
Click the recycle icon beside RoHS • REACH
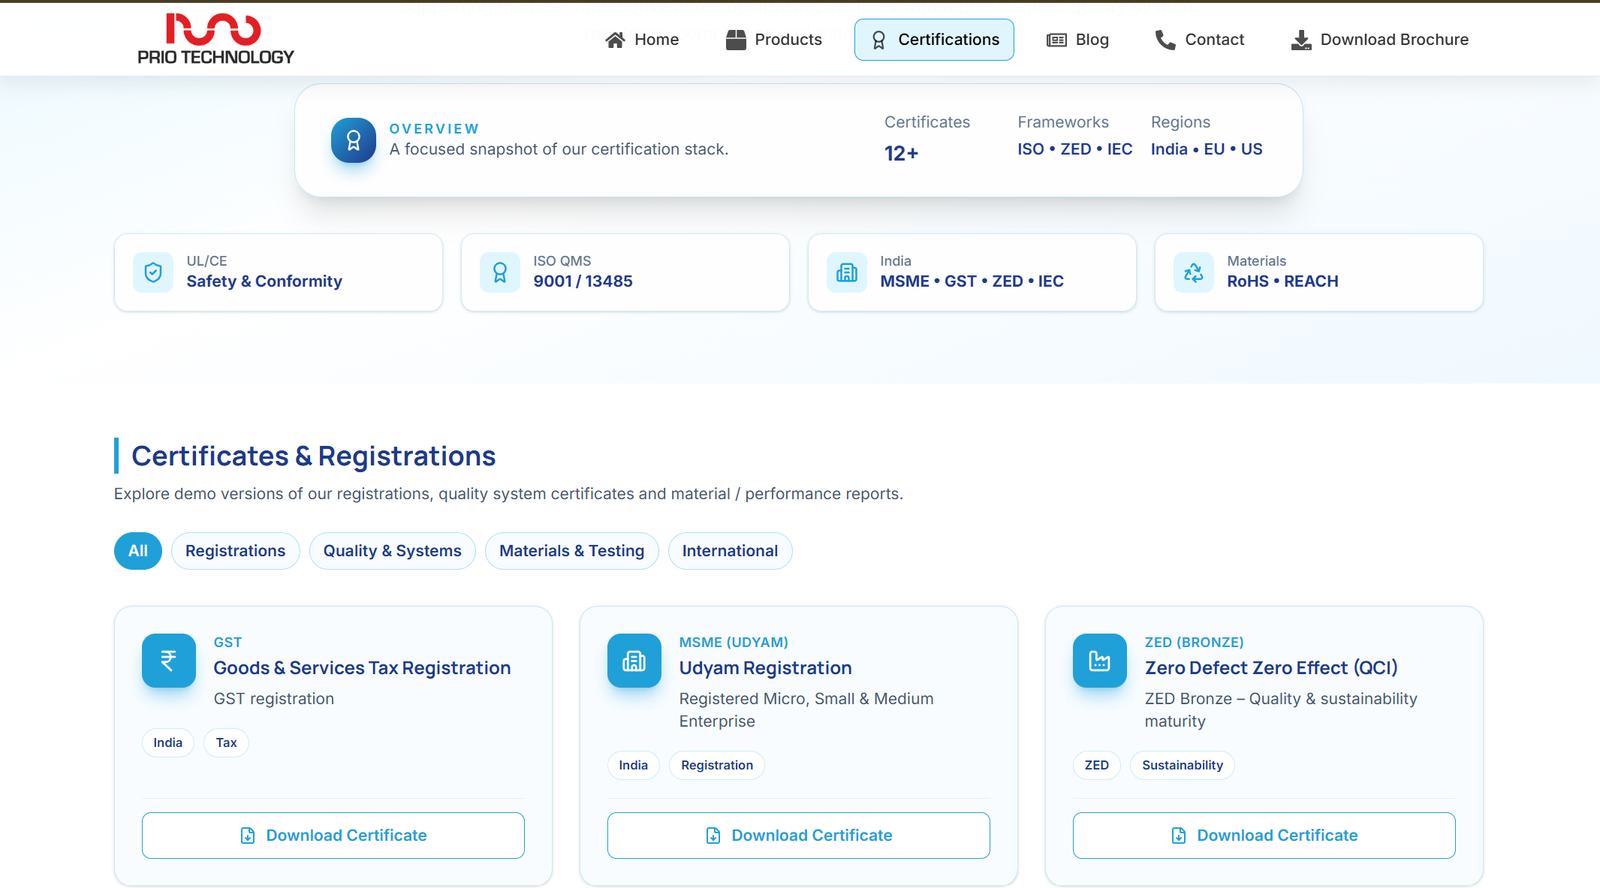1194,272
